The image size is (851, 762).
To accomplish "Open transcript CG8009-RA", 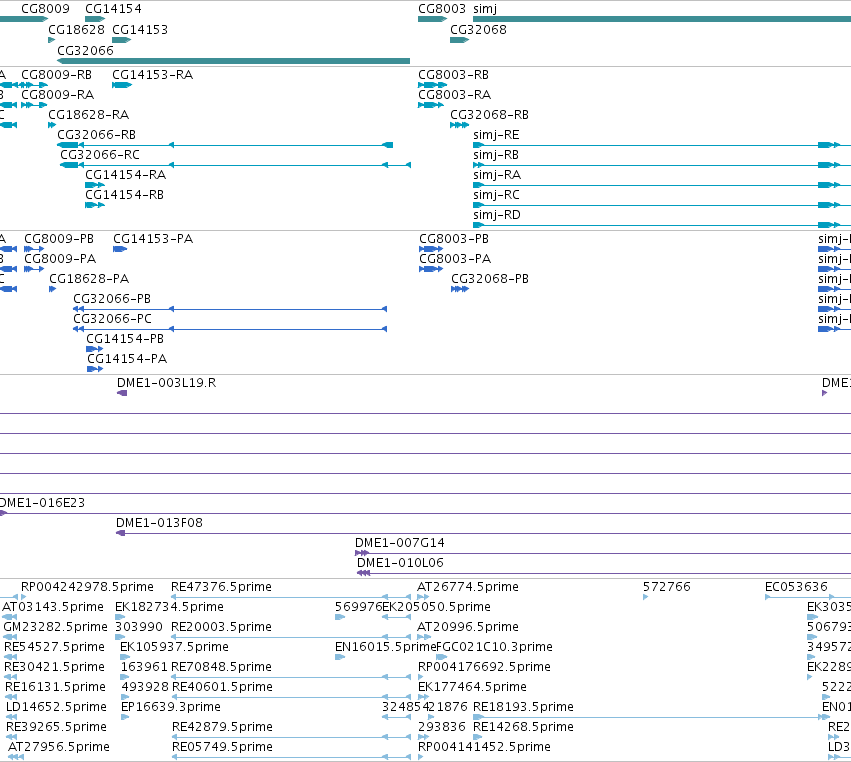I will (58, 94).
